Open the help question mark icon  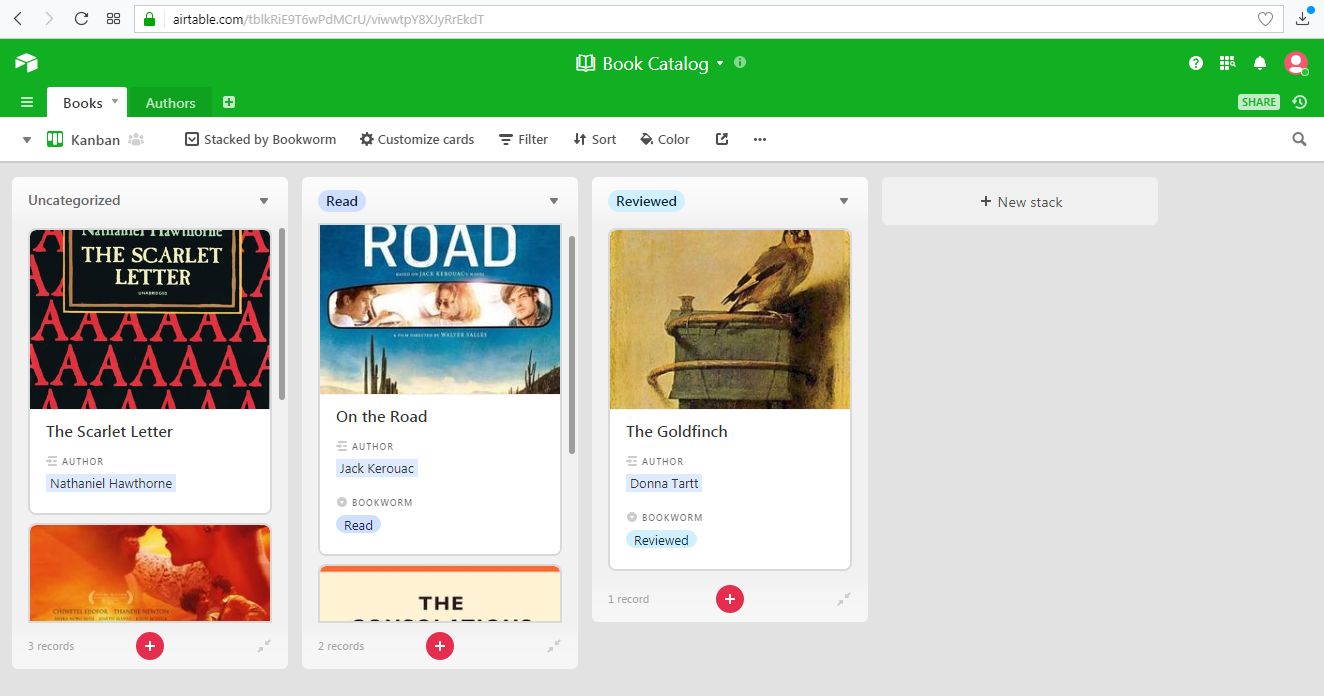[x=1196, y=63]
